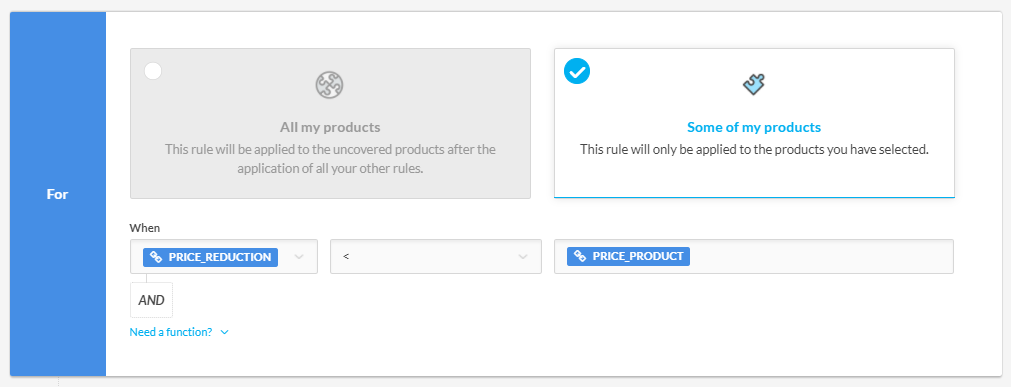Expand the Need a function chevron
Screen dimensions: 1011x387
click(224, 332)
